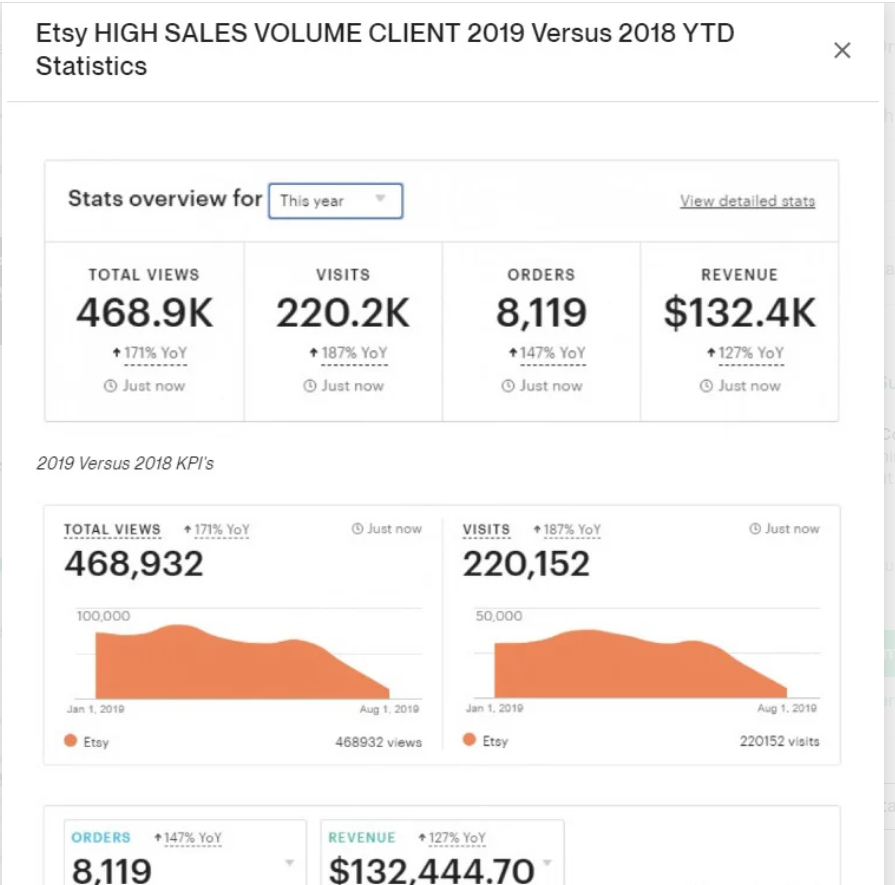The image size is (895, 885).
Task: Click the clock icon under Revenue $132.4K
Action: coord(706,386)
